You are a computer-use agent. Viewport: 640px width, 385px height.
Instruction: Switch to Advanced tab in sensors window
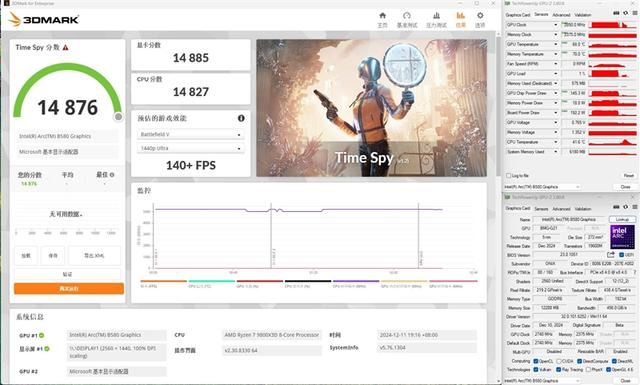click(561, 15)
